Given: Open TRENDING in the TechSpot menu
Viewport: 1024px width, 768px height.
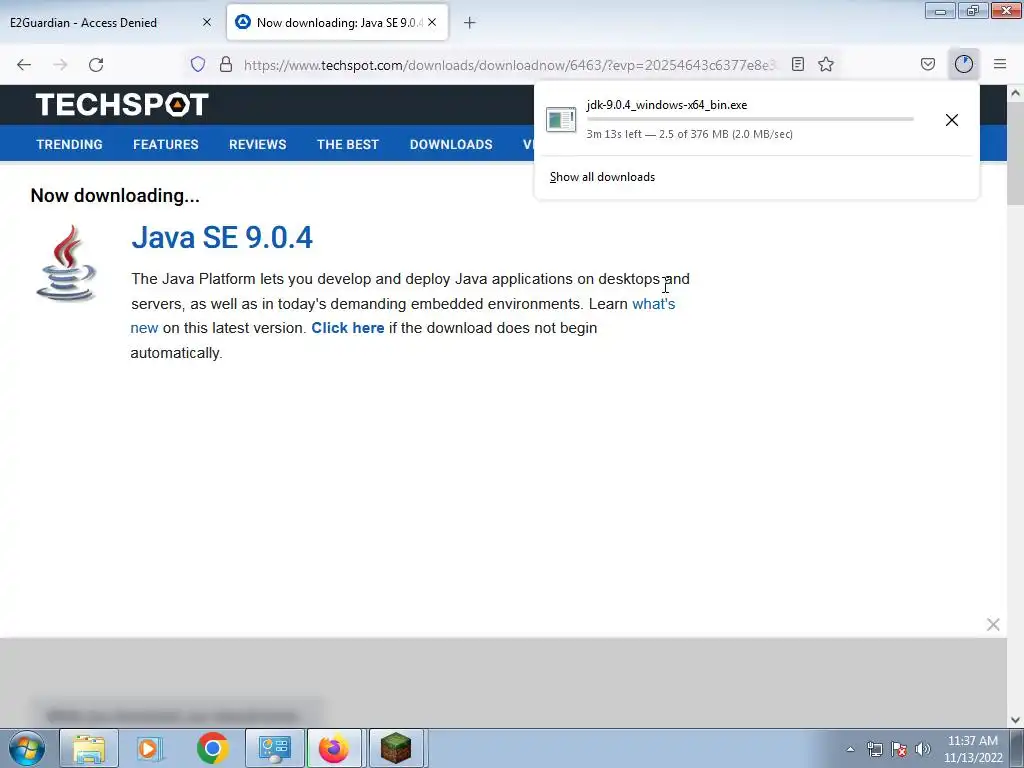Looking at the screenshot, I should 69,144.
